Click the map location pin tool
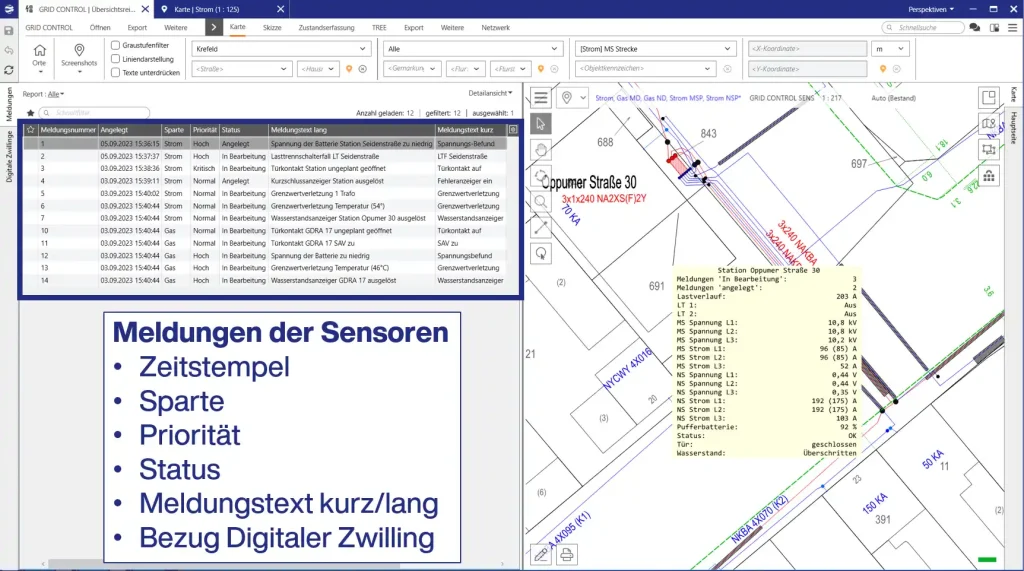The image size is (1024, 571). pos(567,98)
